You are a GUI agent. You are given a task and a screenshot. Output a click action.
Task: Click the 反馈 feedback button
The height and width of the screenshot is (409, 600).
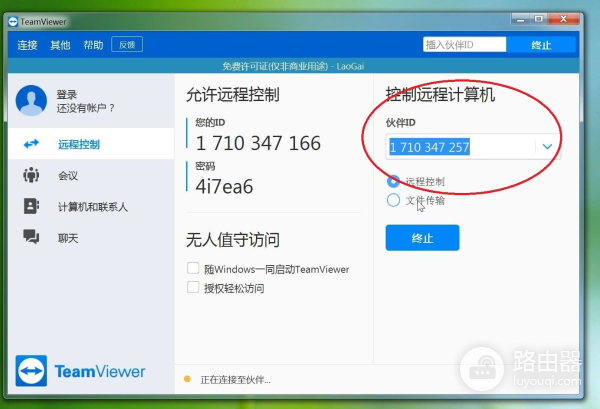pyautogui.click(x=127, y=44)
